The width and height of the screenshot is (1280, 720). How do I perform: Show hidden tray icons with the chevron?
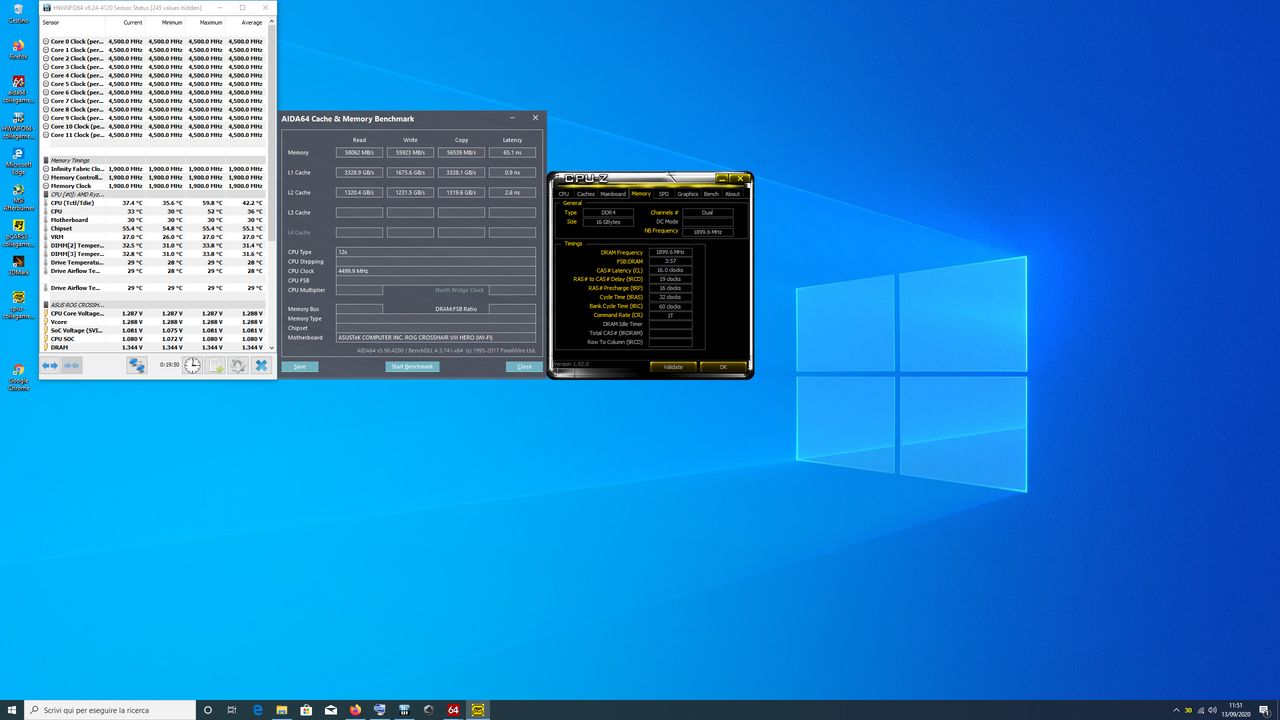[1176, 710]
